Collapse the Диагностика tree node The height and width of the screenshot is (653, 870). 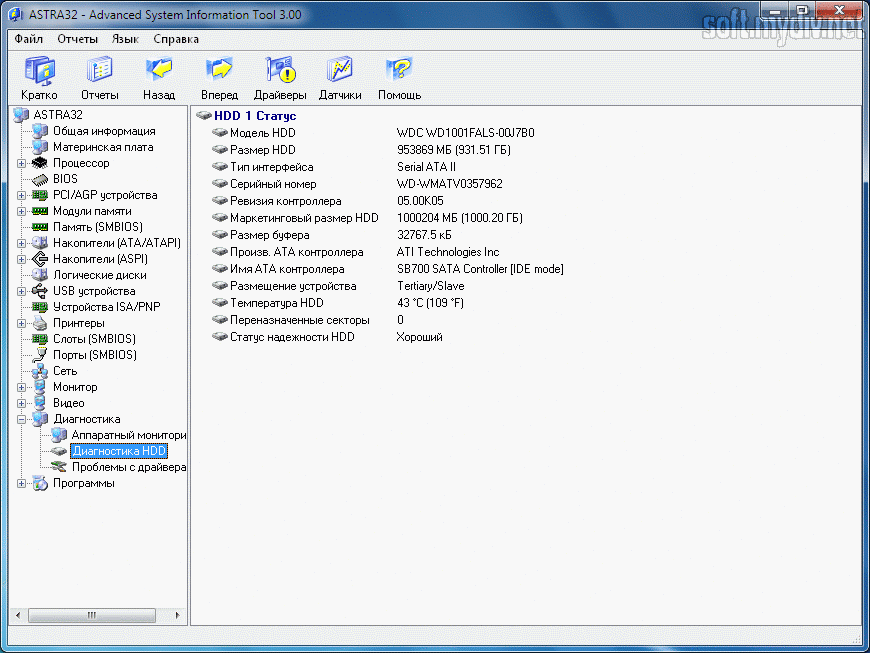tap(21, 419)
